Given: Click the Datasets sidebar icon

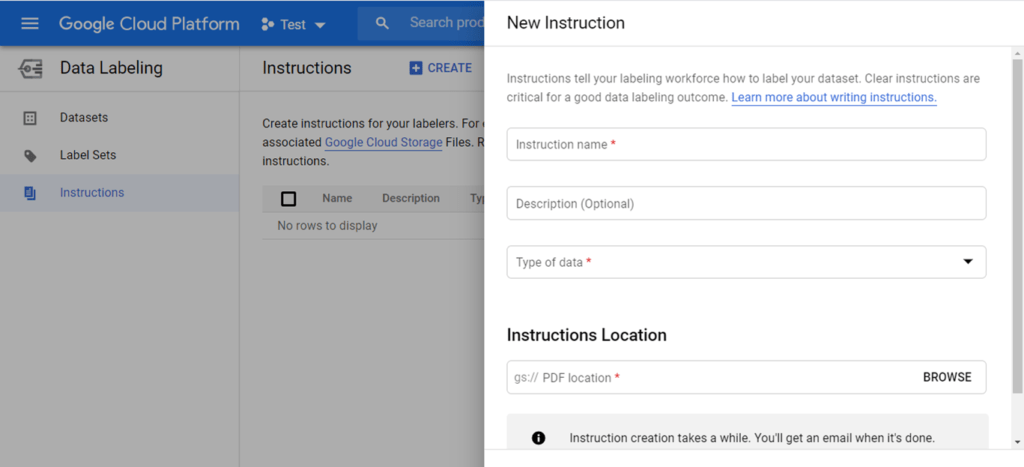Looking at the screenshot, I should click(29, 118).
